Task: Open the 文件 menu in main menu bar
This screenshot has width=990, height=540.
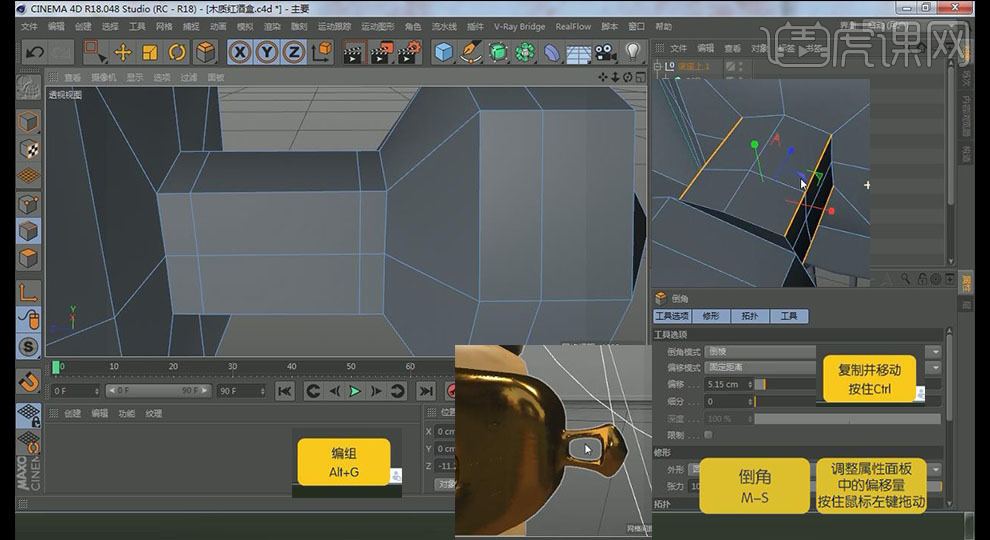Action: pos(29,27)
